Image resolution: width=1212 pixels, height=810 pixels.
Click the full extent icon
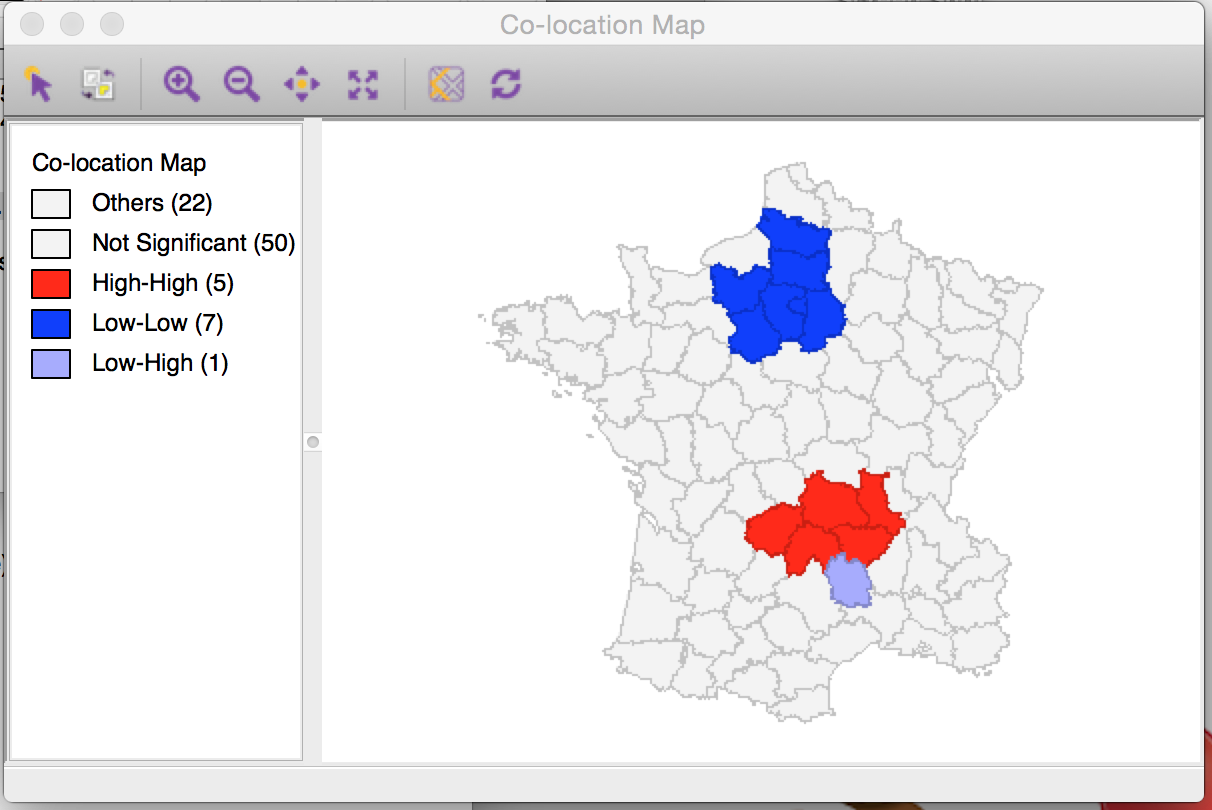[x=363, y=84]
